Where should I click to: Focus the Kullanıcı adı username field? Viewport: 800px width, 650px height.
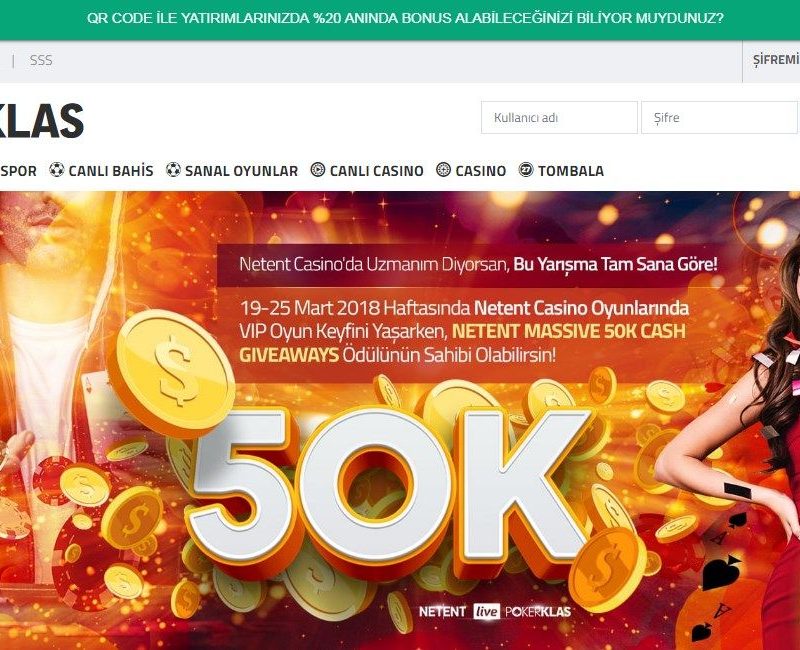(559, 117)
